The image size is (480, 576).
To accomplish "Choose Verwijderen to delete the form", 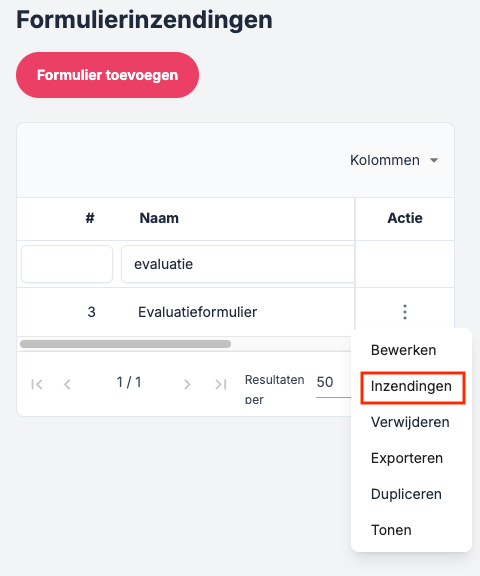I will 411,422.
